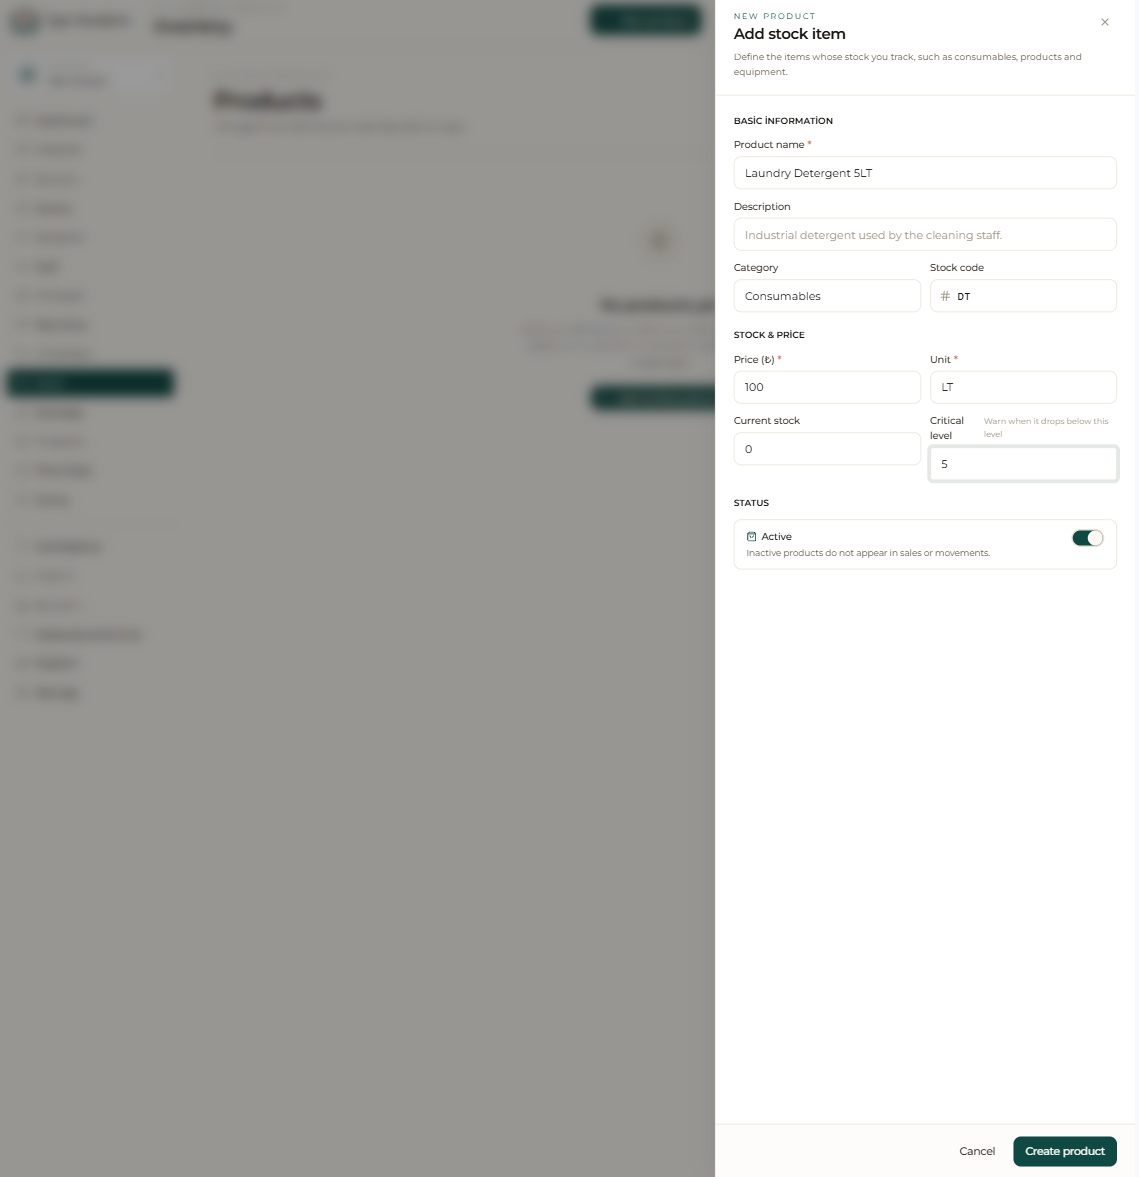Viewport: 1139px width, 1177px height.
Task: Click the Active status icon
Action: (752, 537)
